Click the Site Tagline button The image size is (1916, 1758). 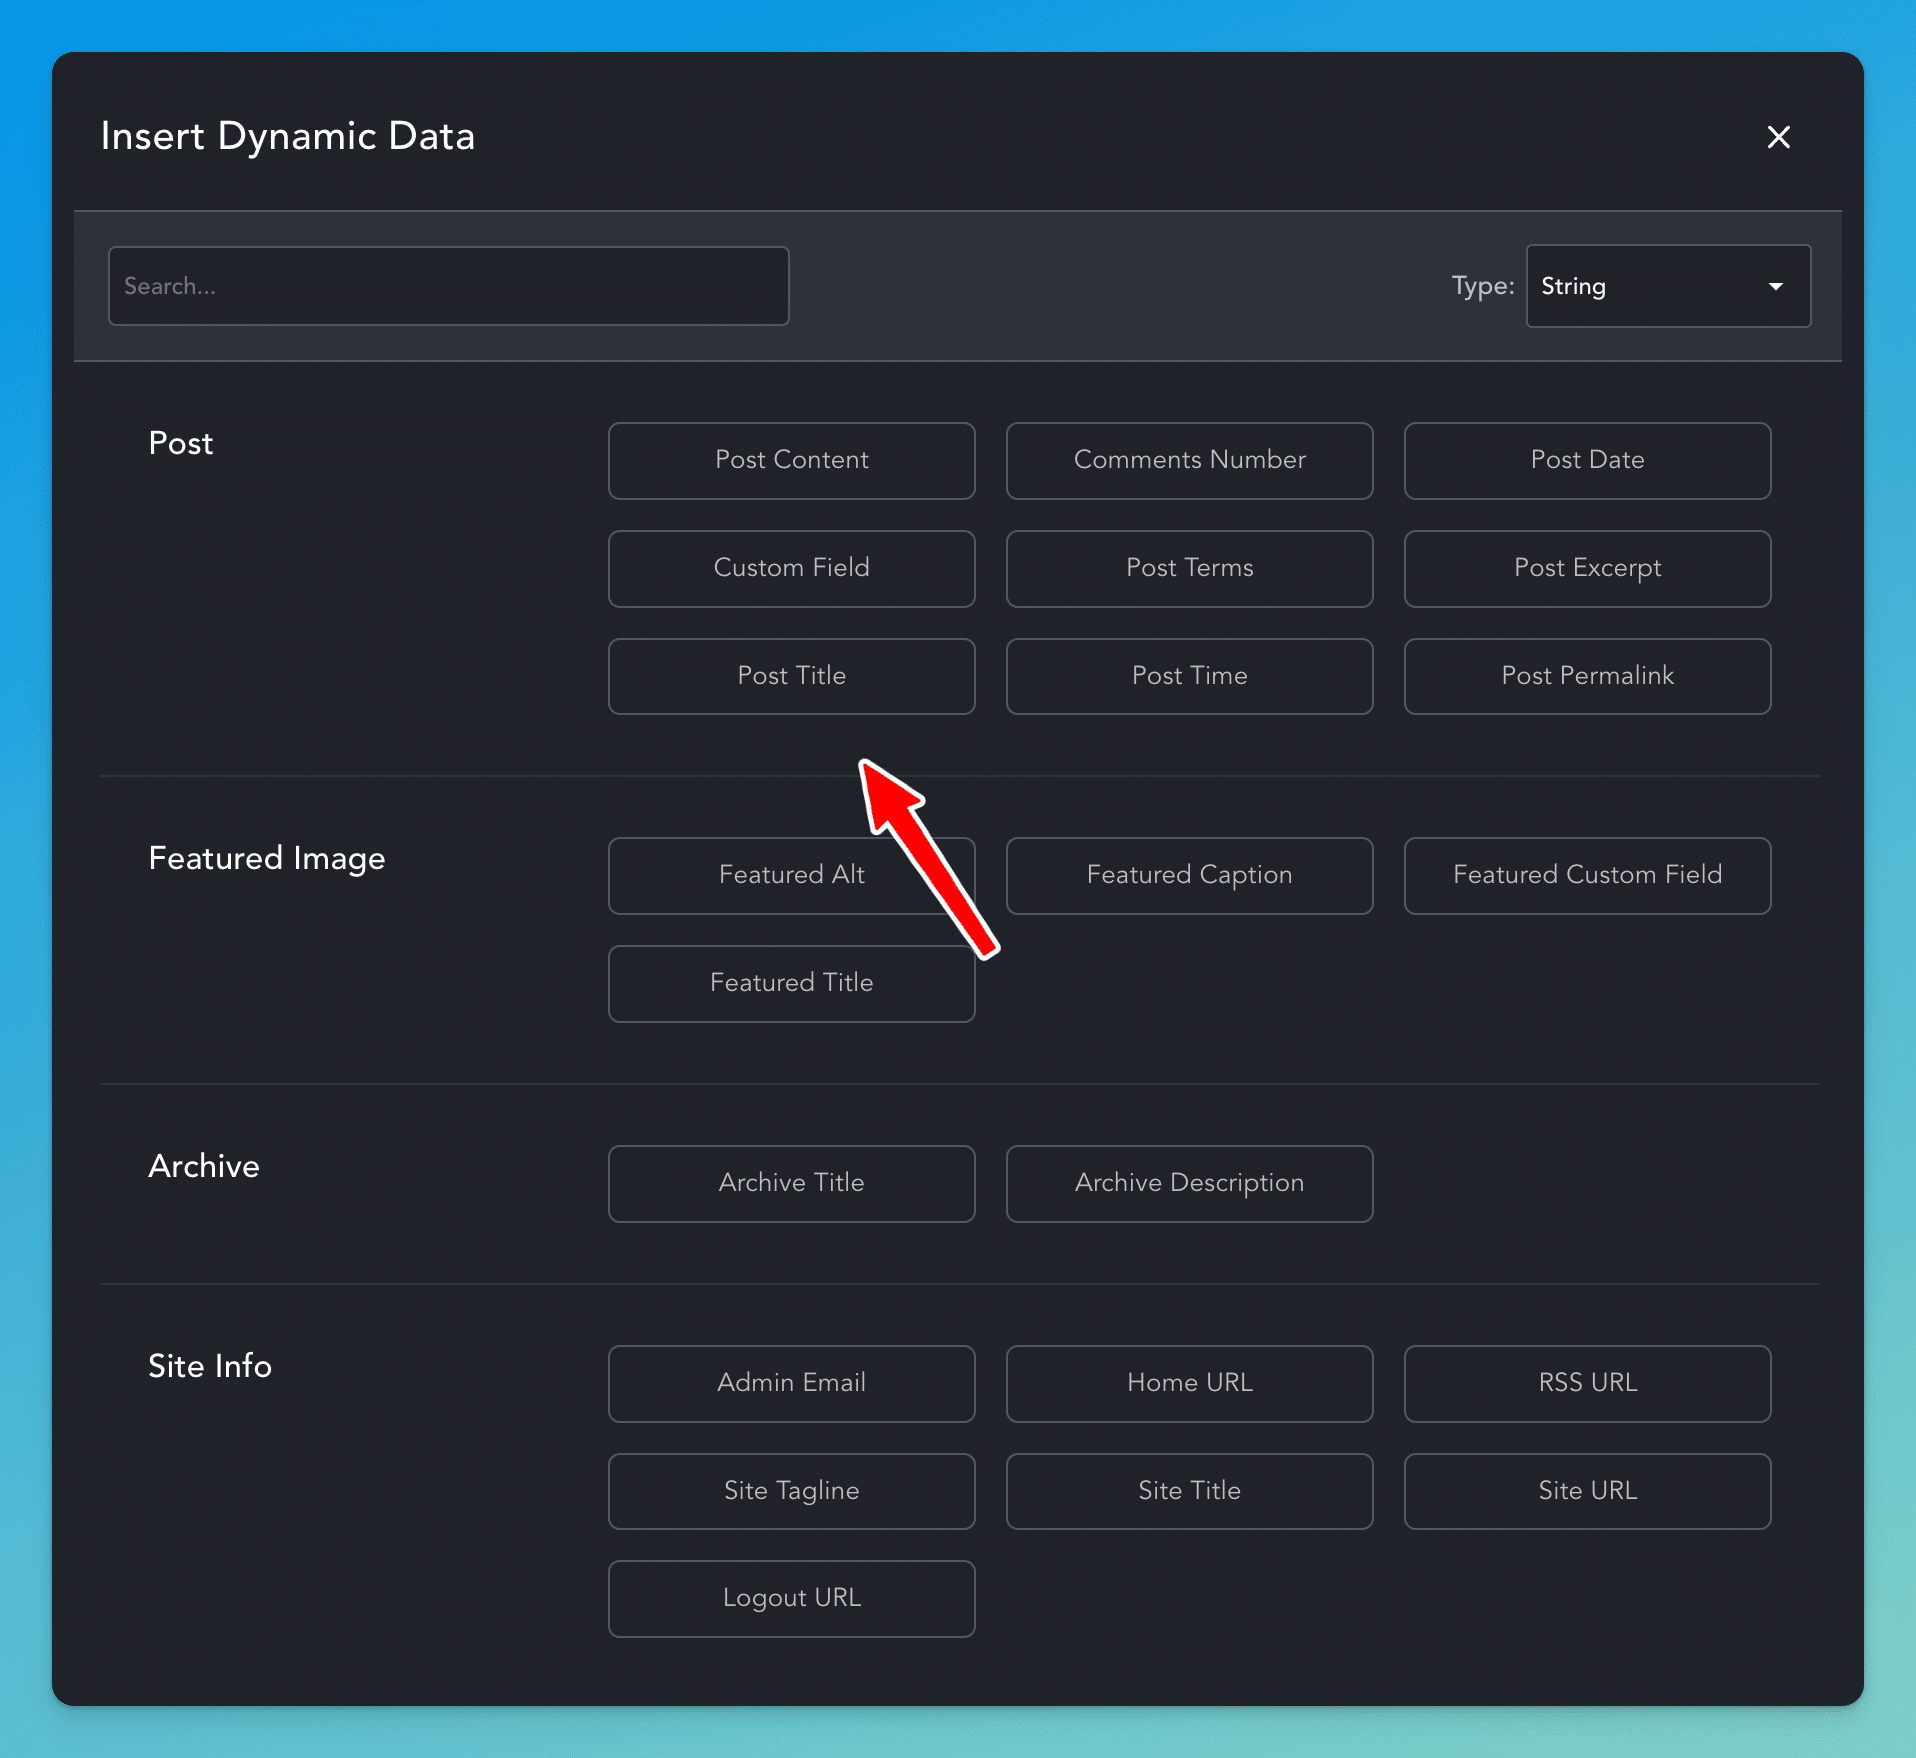click(791, 1491)
